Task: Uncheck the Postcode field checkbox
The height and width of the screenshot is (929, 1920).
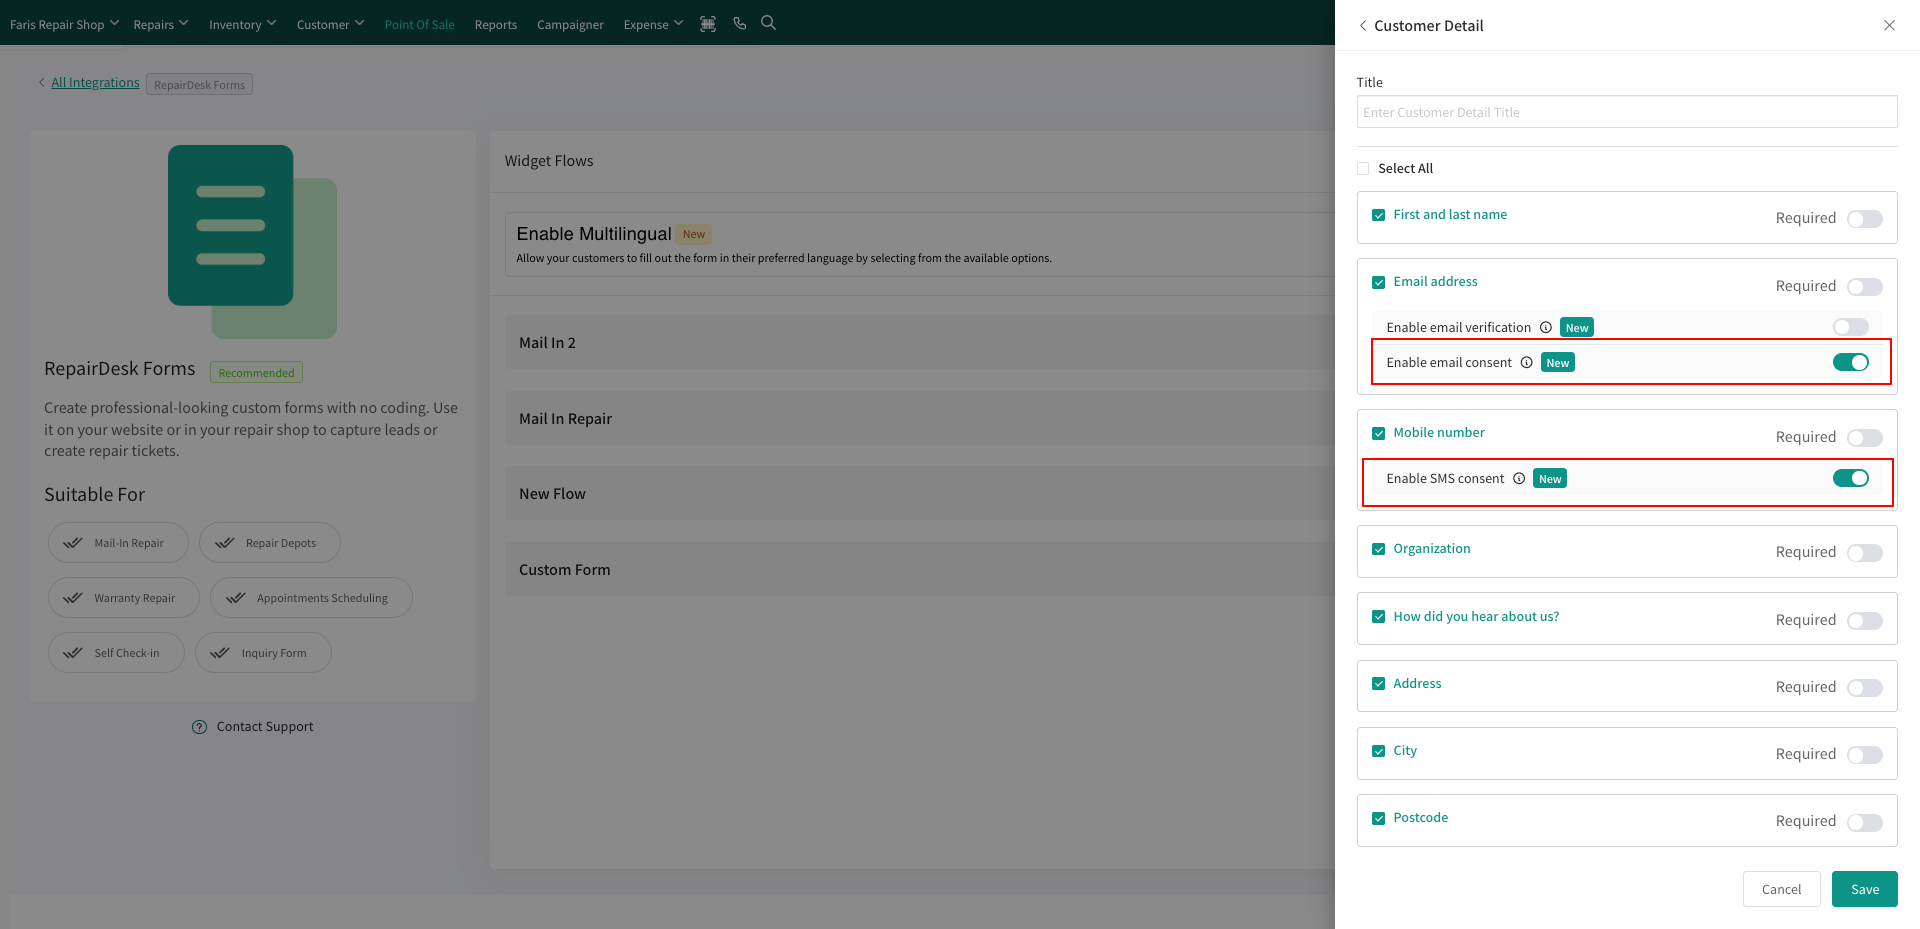Action: click(x=1379, y=818)
